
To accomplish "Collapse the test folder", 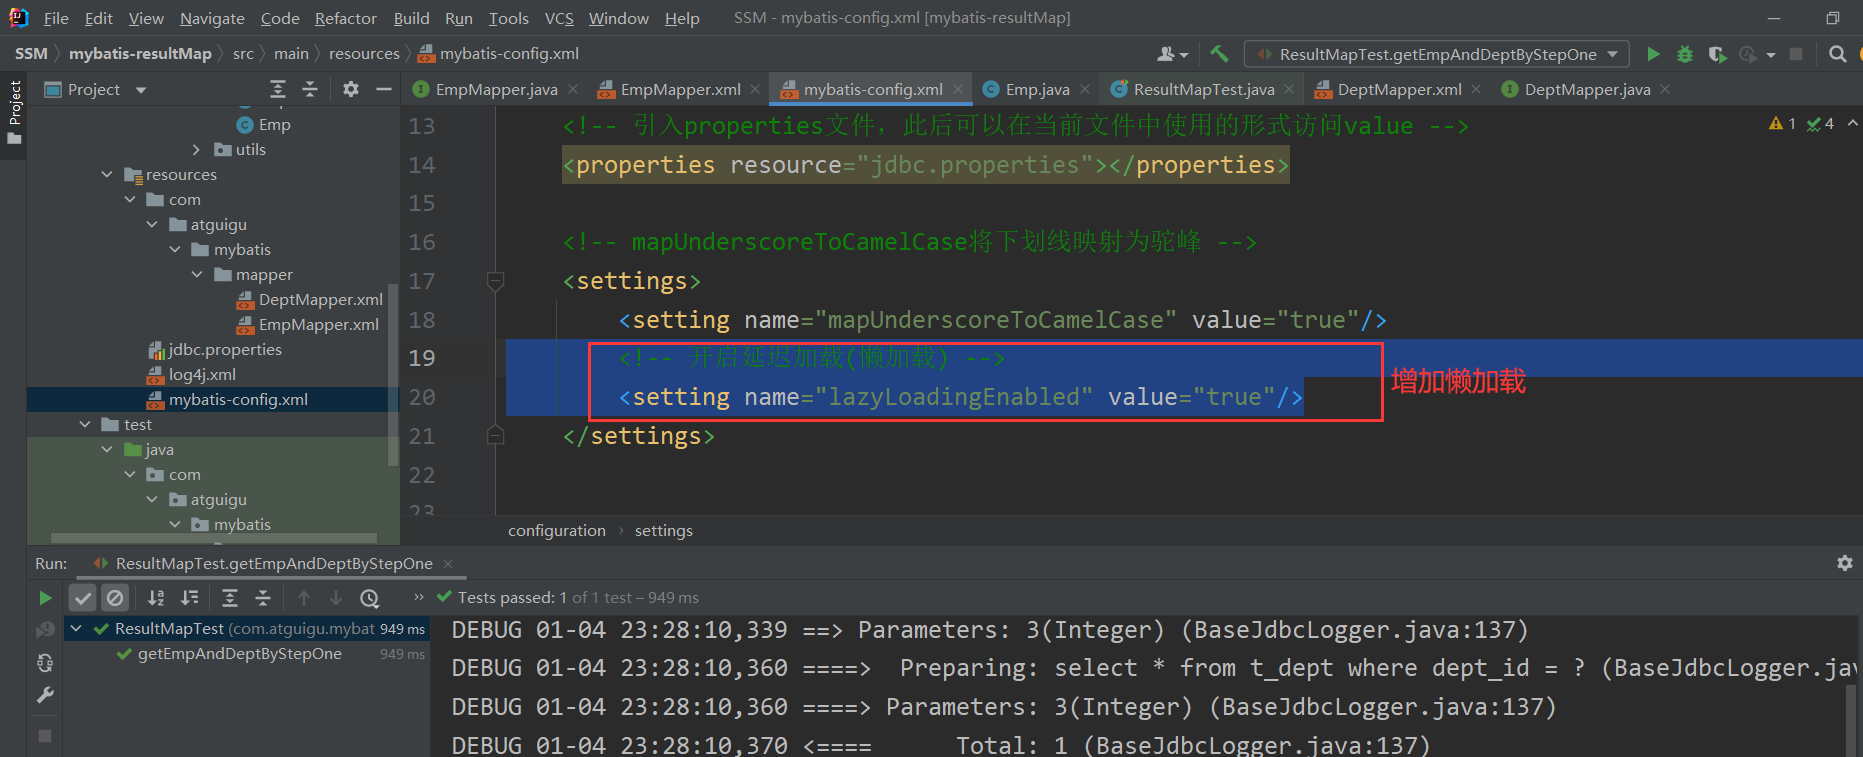I will pyautogui.click(x=85, y=424).
